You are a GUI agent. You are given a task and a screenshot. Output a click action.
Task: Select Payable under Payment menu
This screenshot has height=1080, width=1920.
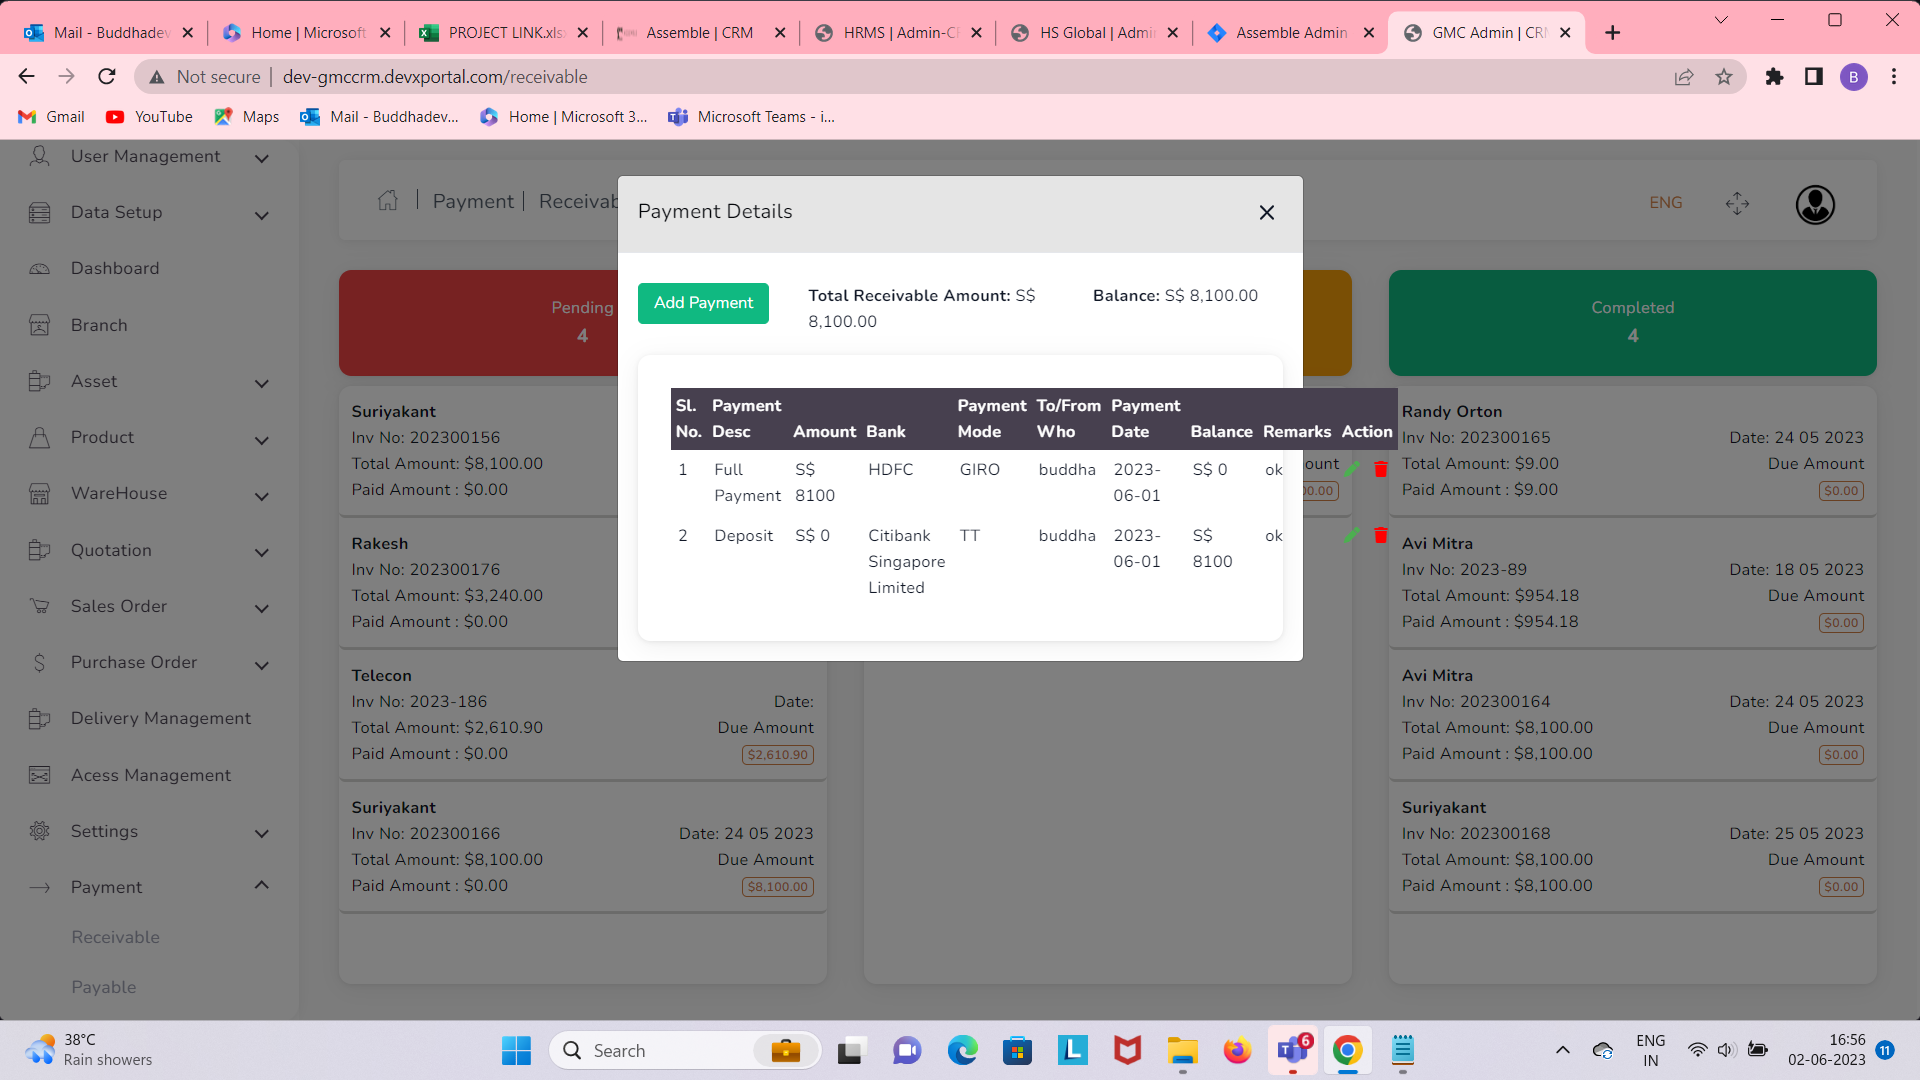tap(104, 987)
